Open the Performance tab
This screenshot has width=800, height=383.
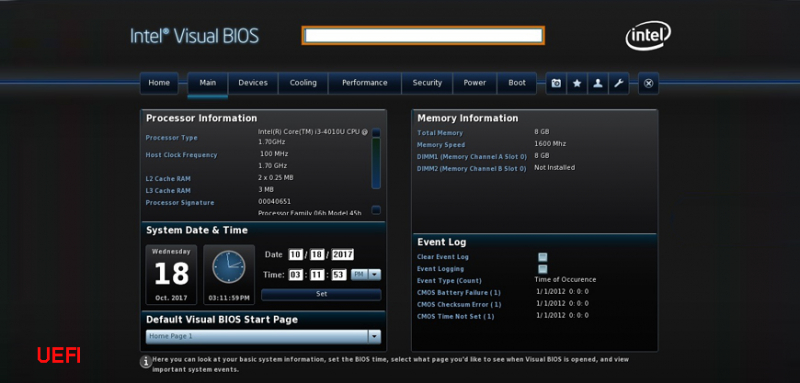365,83
